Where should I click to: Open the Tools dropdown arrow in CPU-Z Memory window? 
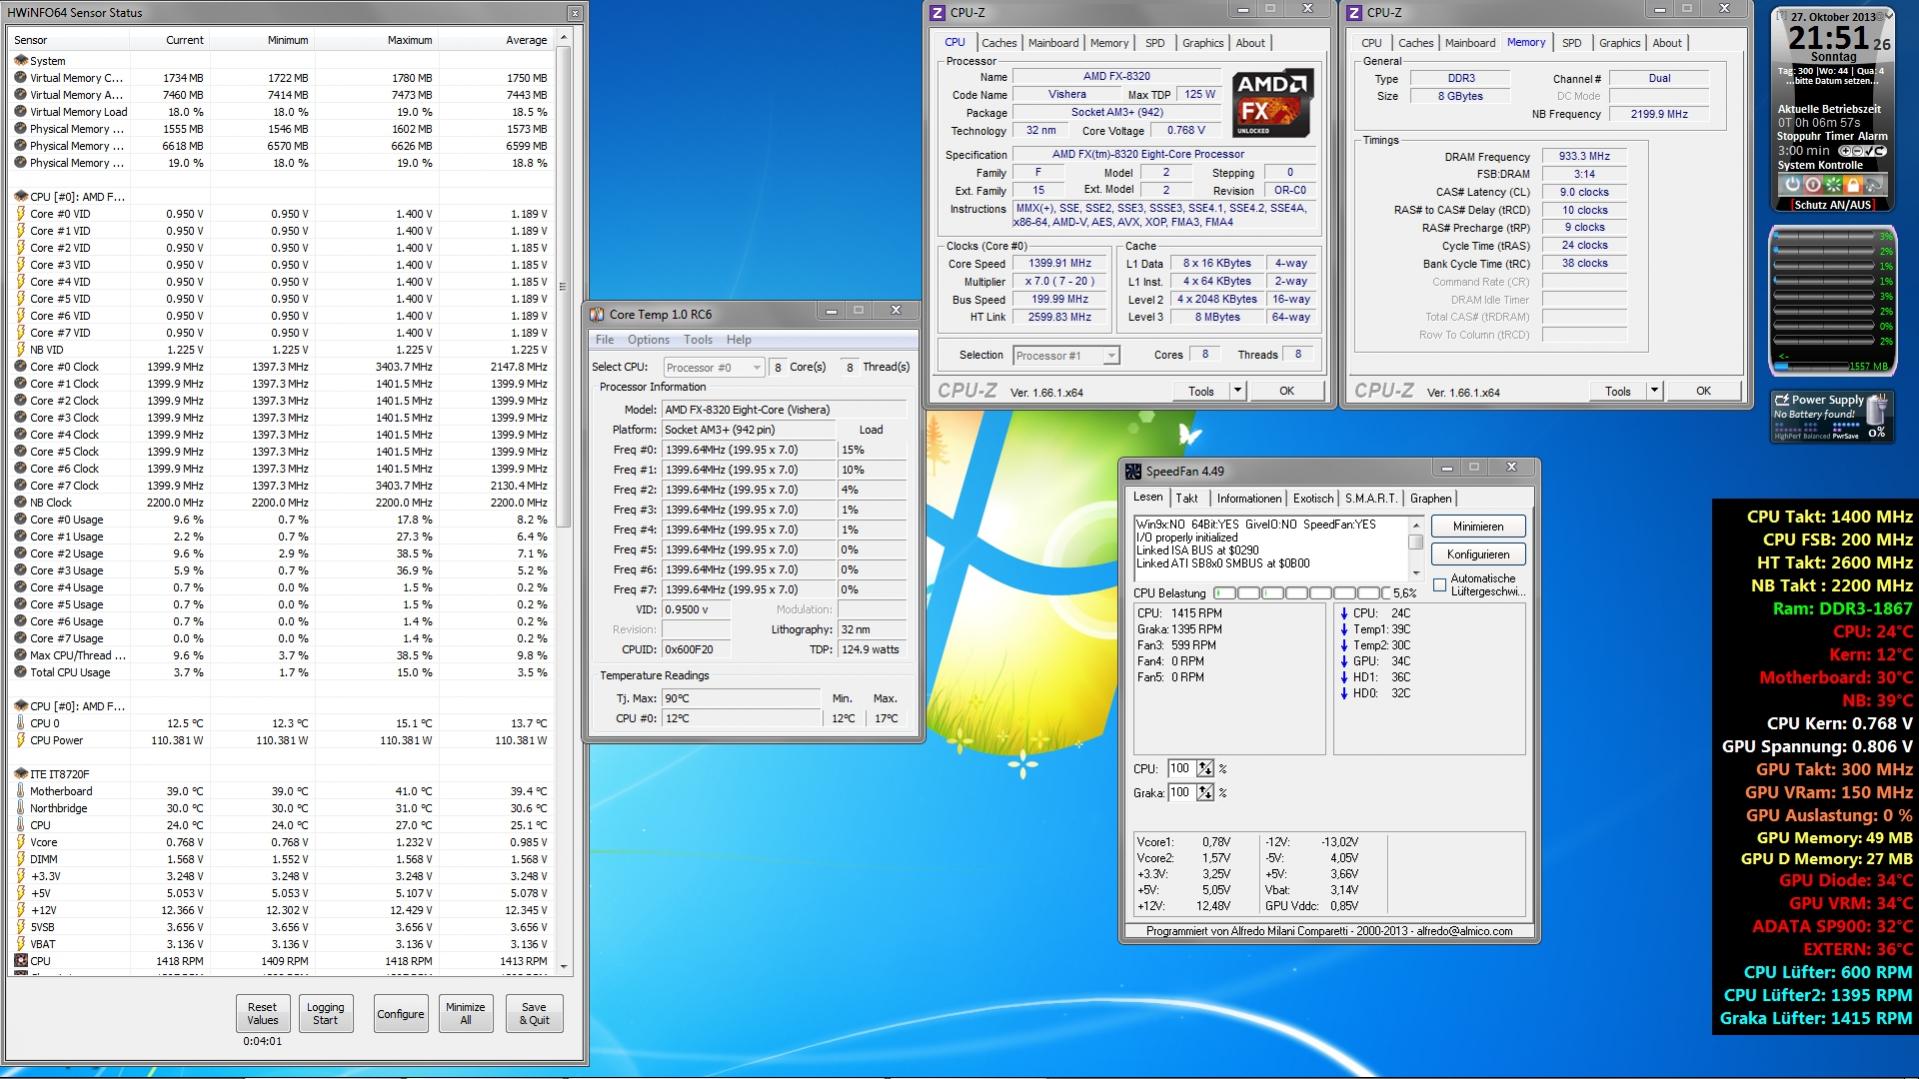click(1655, 391)
